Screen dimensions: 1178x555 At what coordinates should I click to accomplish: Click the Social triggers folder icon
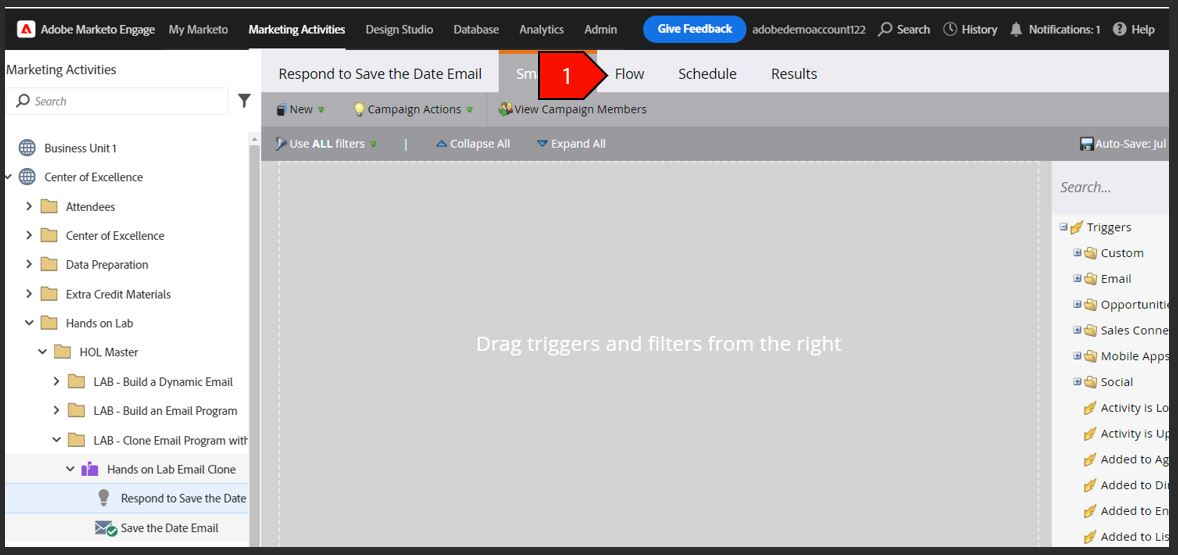(x=1091, y=382)
